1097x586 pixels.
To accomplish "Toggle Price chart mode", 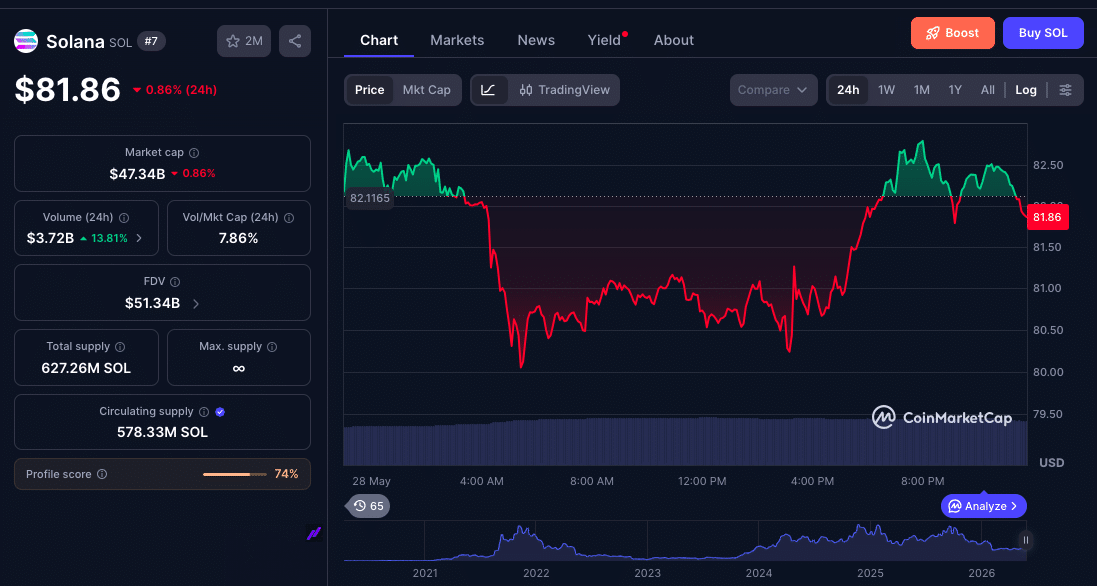I will (x=369, y=90).
